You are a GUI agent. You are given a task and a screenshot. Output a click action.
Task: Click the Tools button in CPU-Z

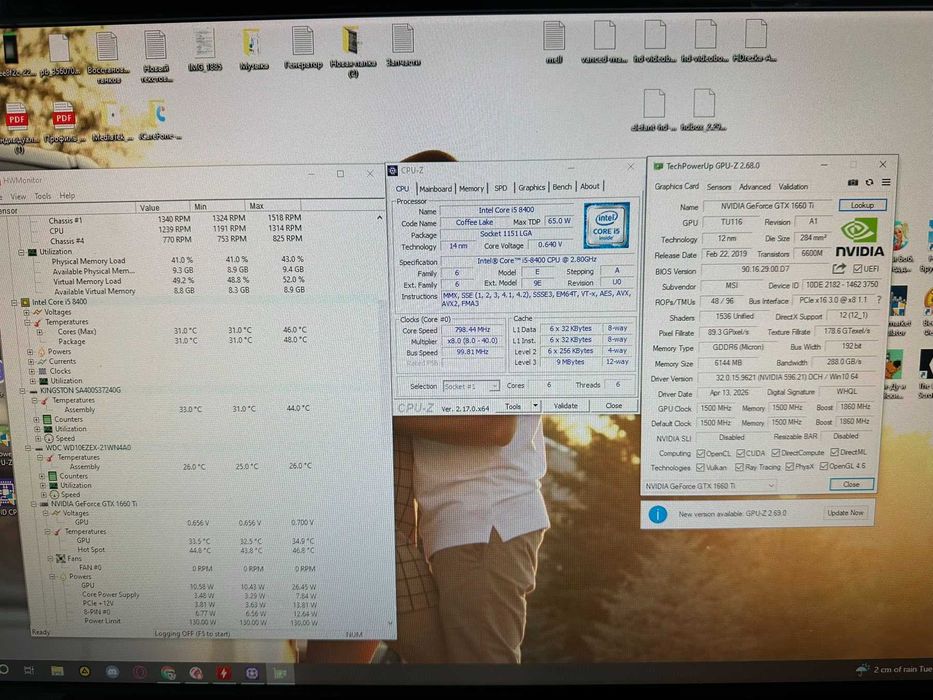513,407
